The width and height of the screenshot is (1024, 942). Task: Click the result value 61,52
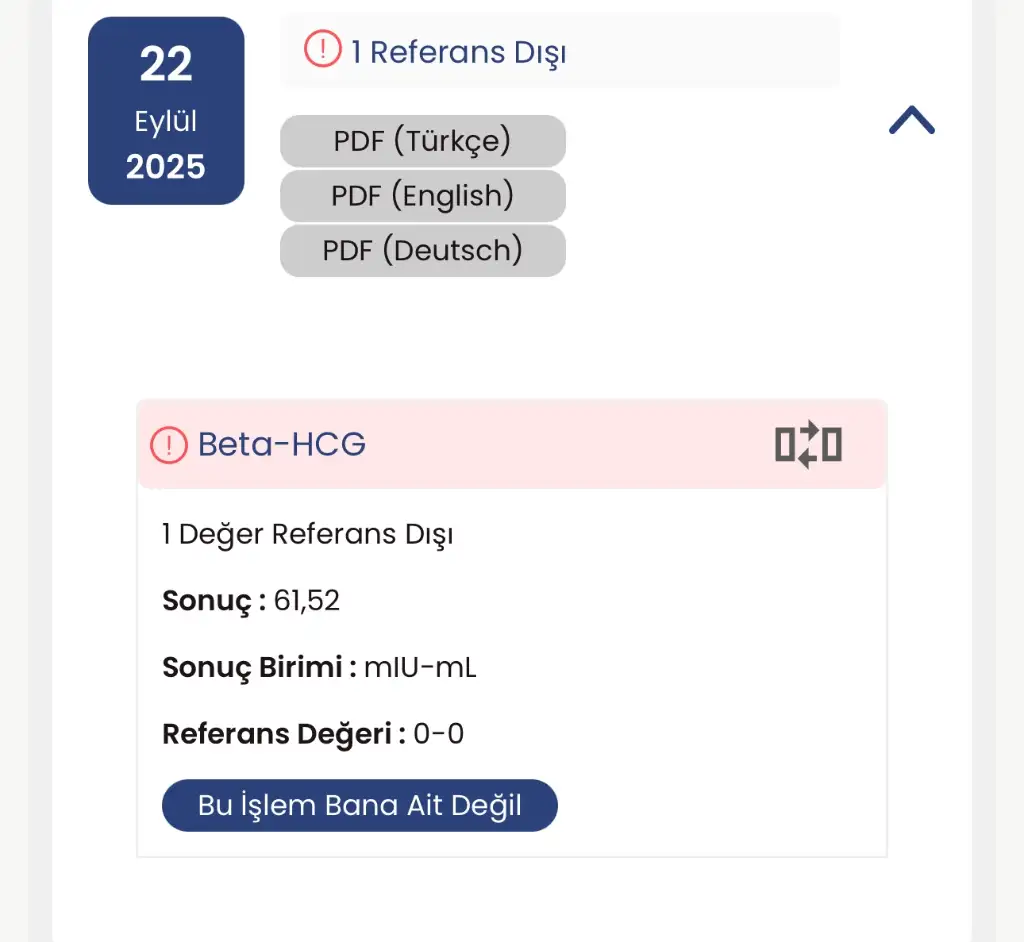(x=307, y=601)
